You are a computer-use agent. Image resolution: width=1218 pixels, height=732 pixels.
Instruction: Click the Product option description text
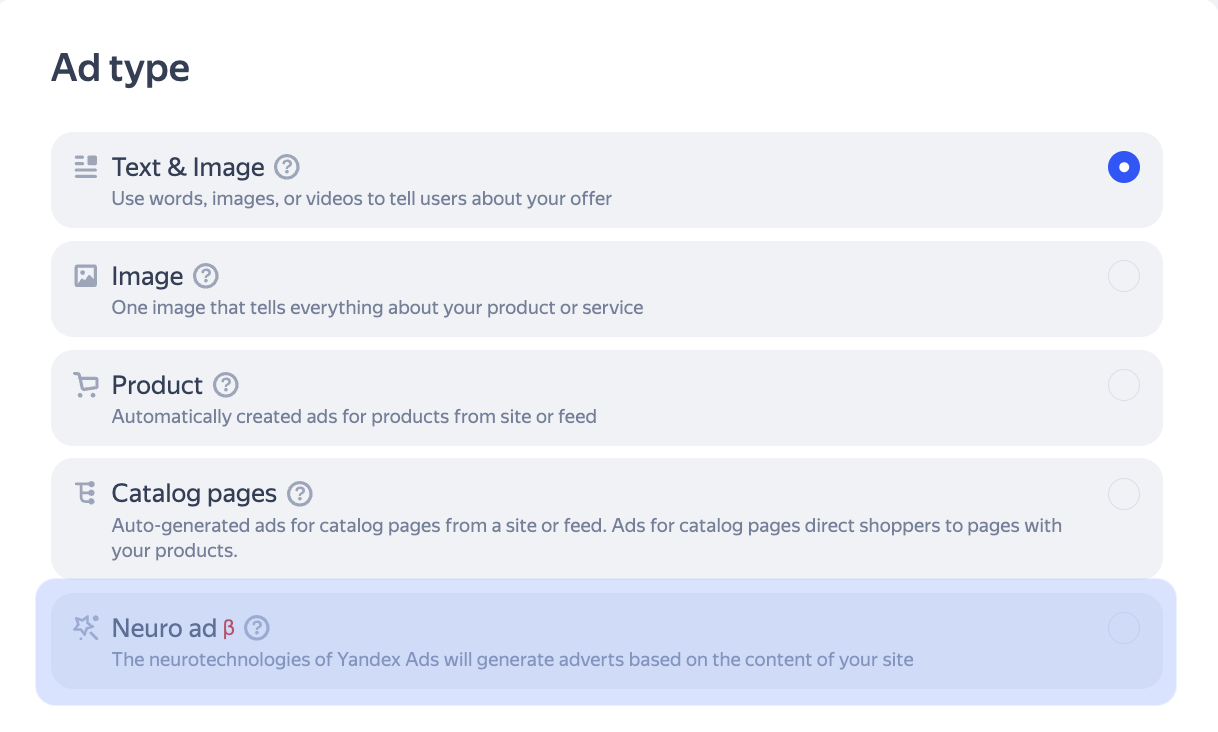coord(354,416)
